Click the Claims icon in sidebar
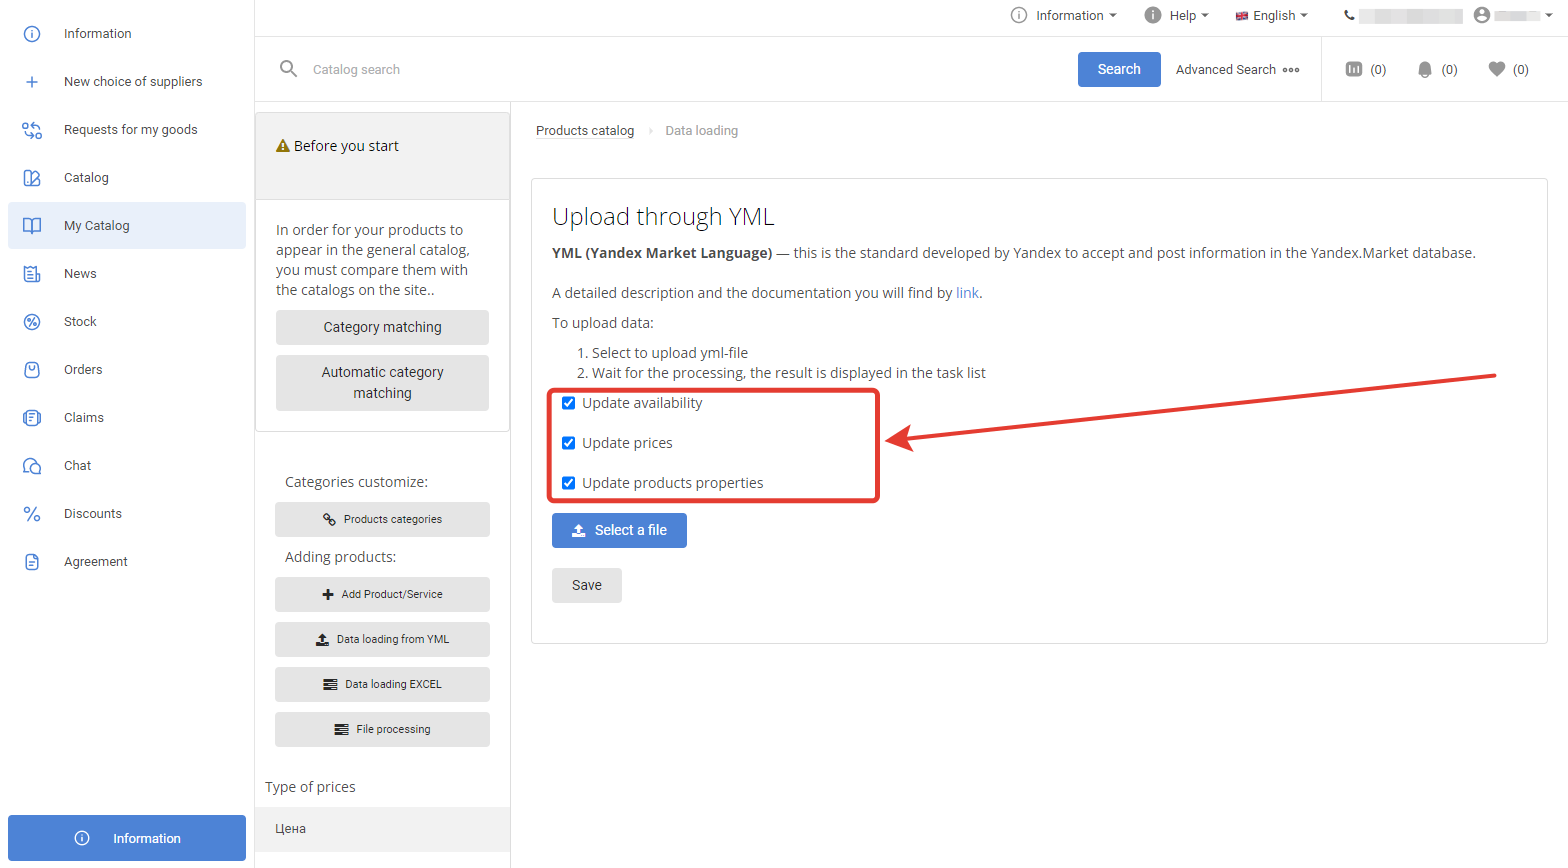 [x=32, y=418]
